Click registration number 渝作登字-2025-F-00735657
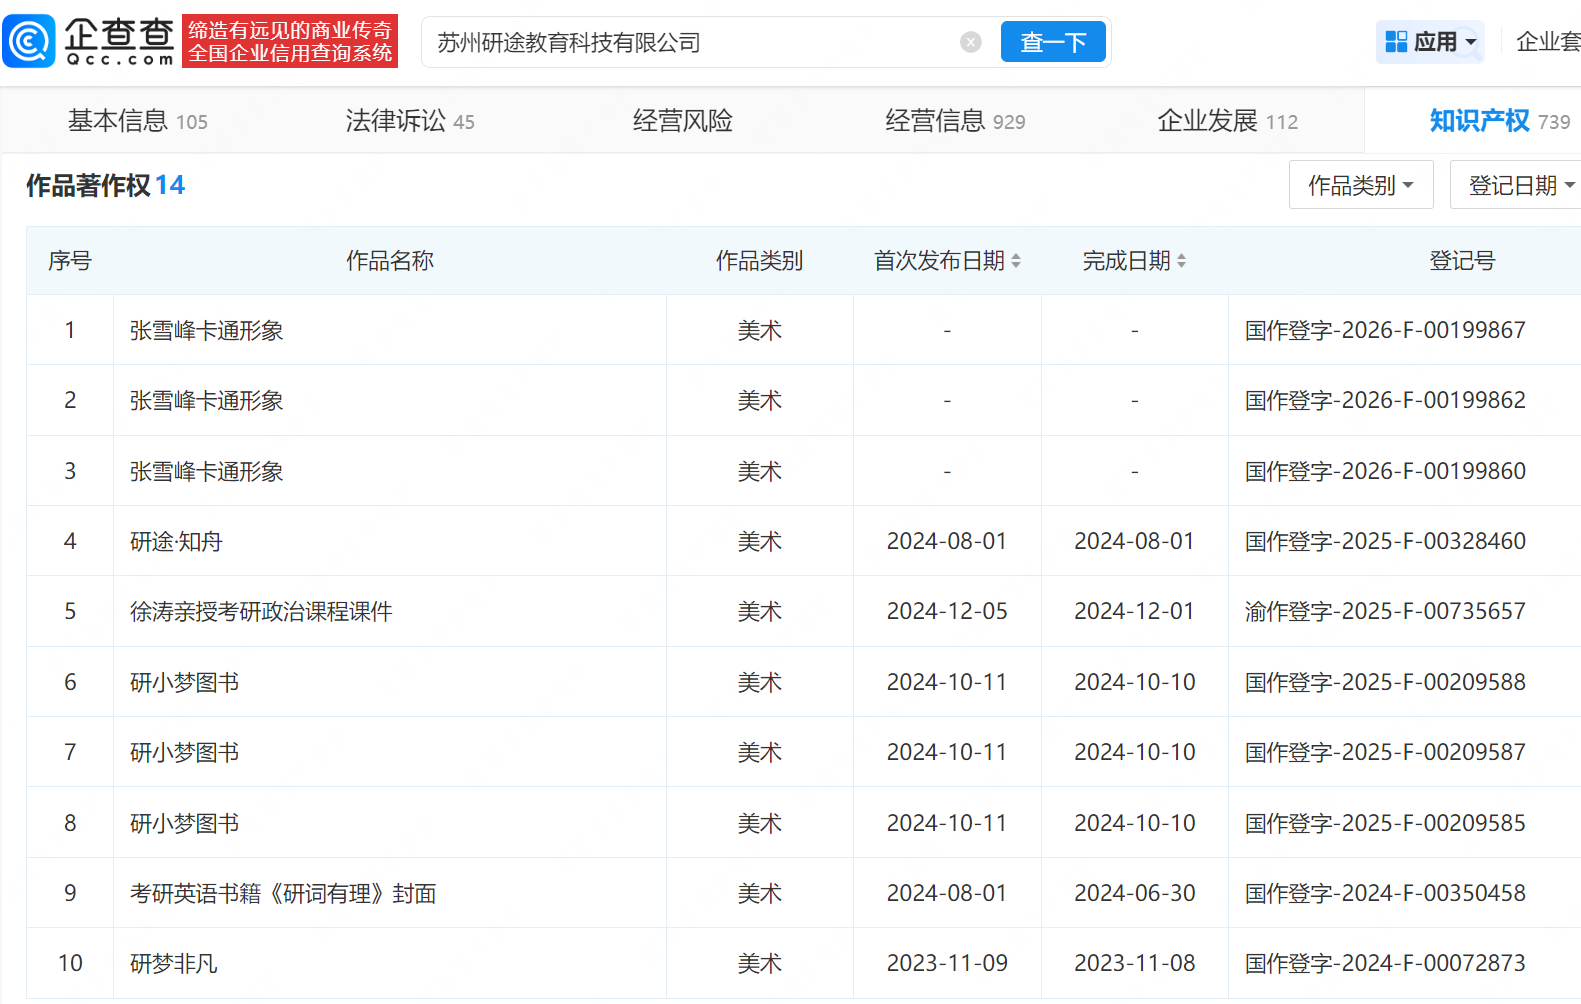This screenshot has height=1004, width=1581. (1385, 611)
